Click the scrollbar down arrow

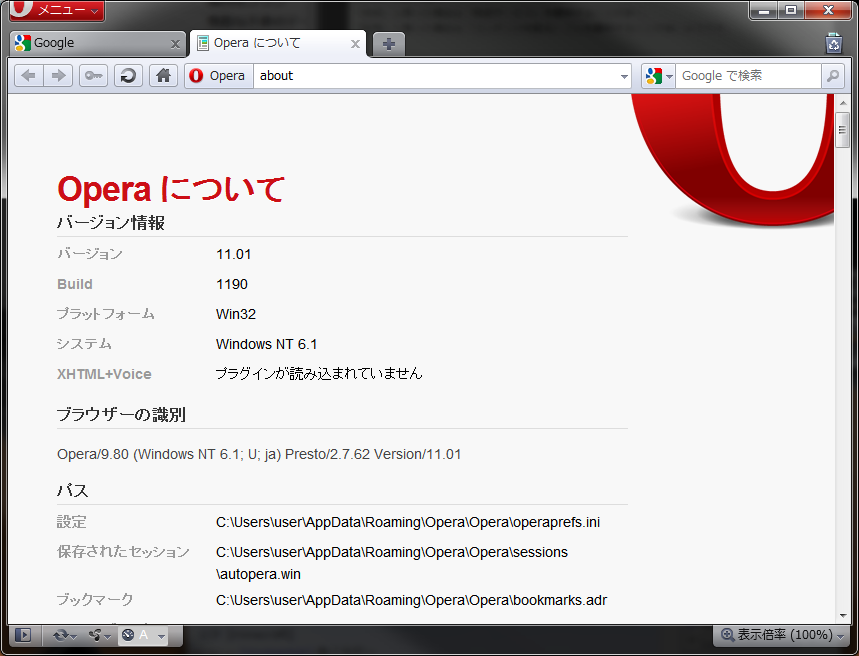[x=843, y=615]
